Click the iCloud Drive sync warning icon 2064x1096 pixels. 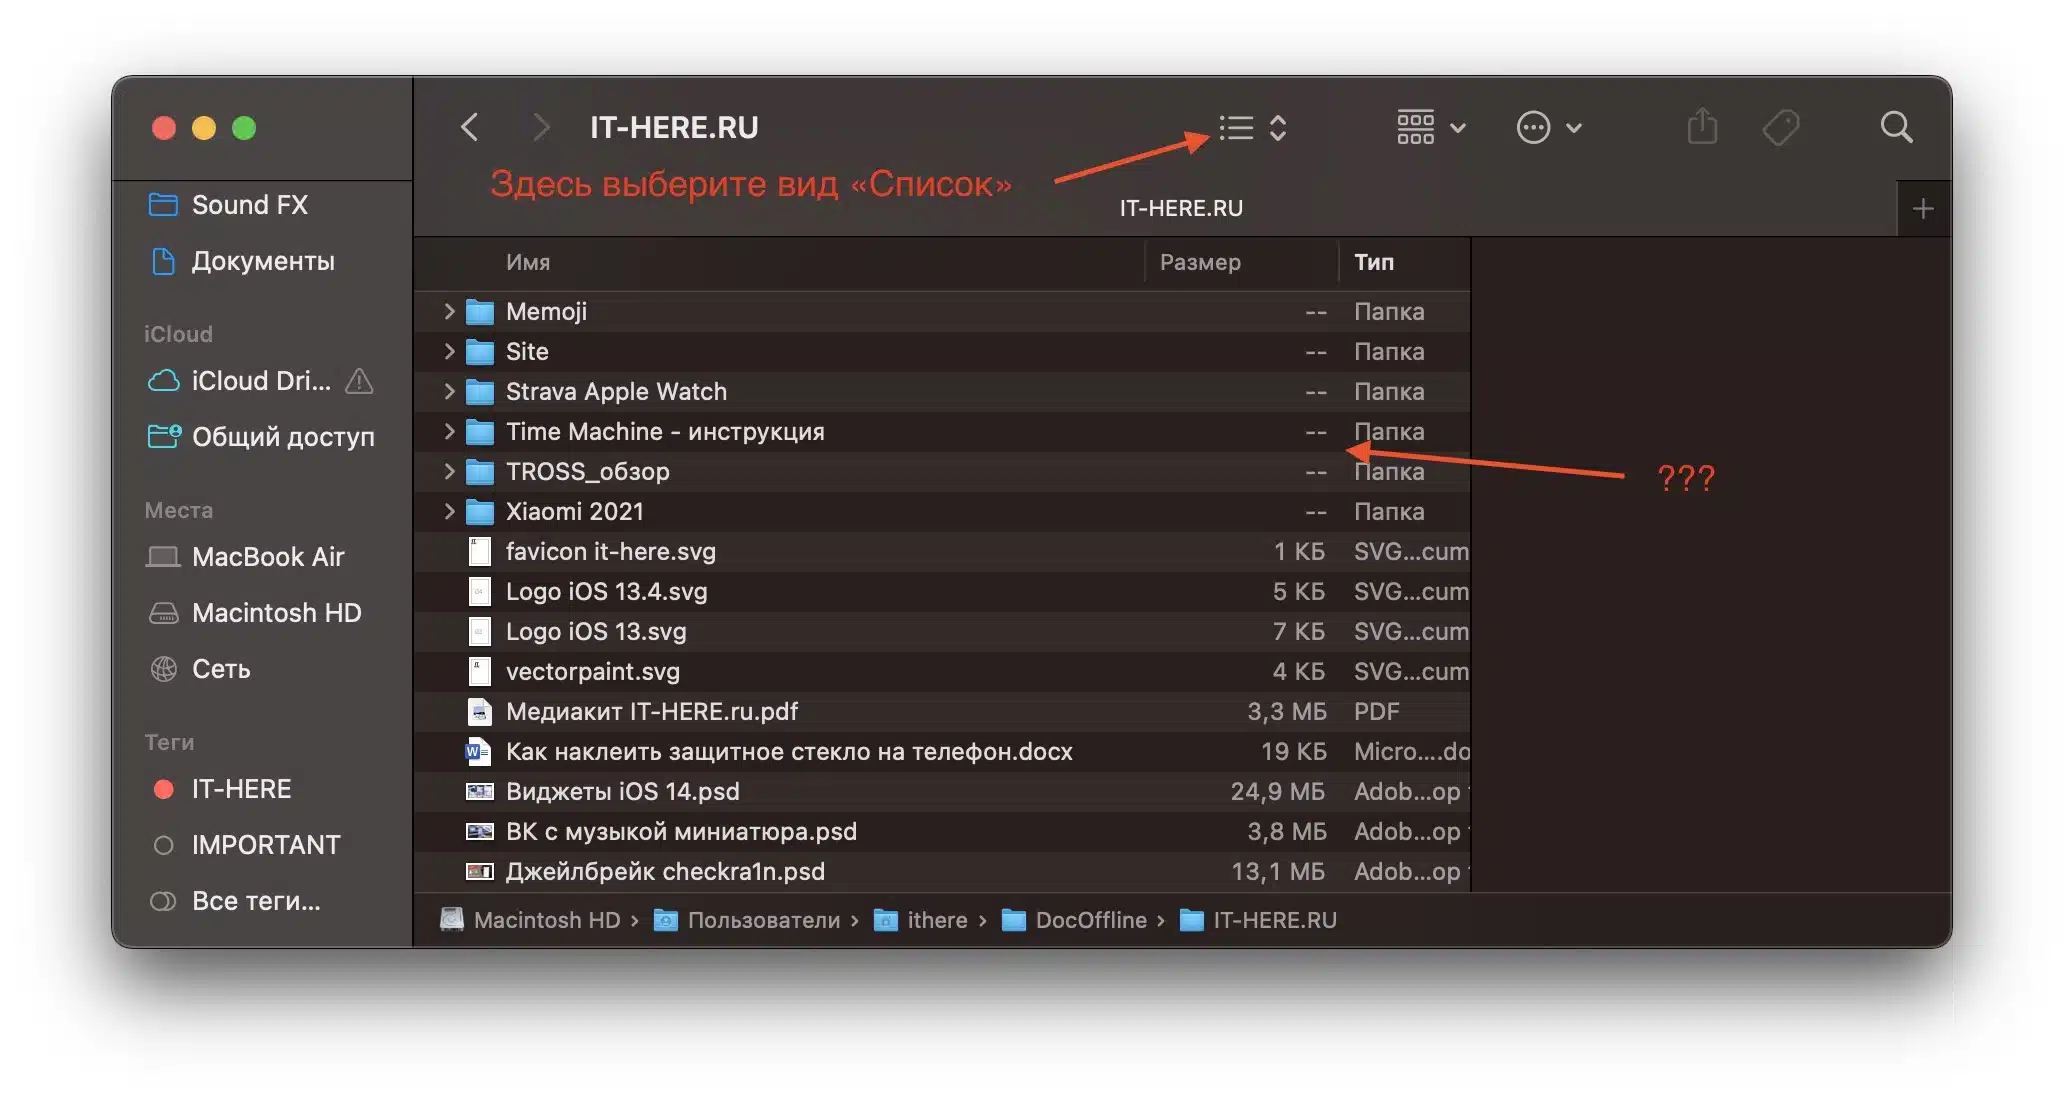tap(358, 381)
